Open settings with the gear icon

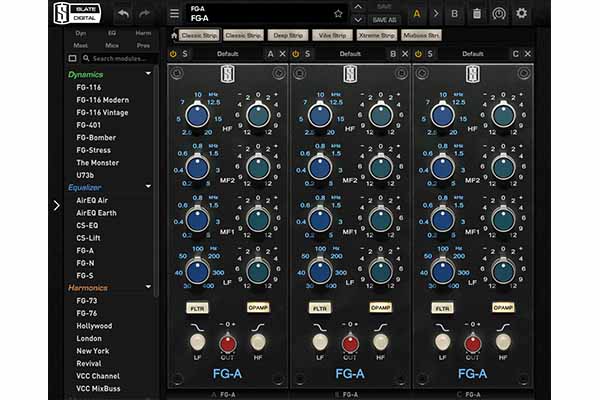coord(521,13)
